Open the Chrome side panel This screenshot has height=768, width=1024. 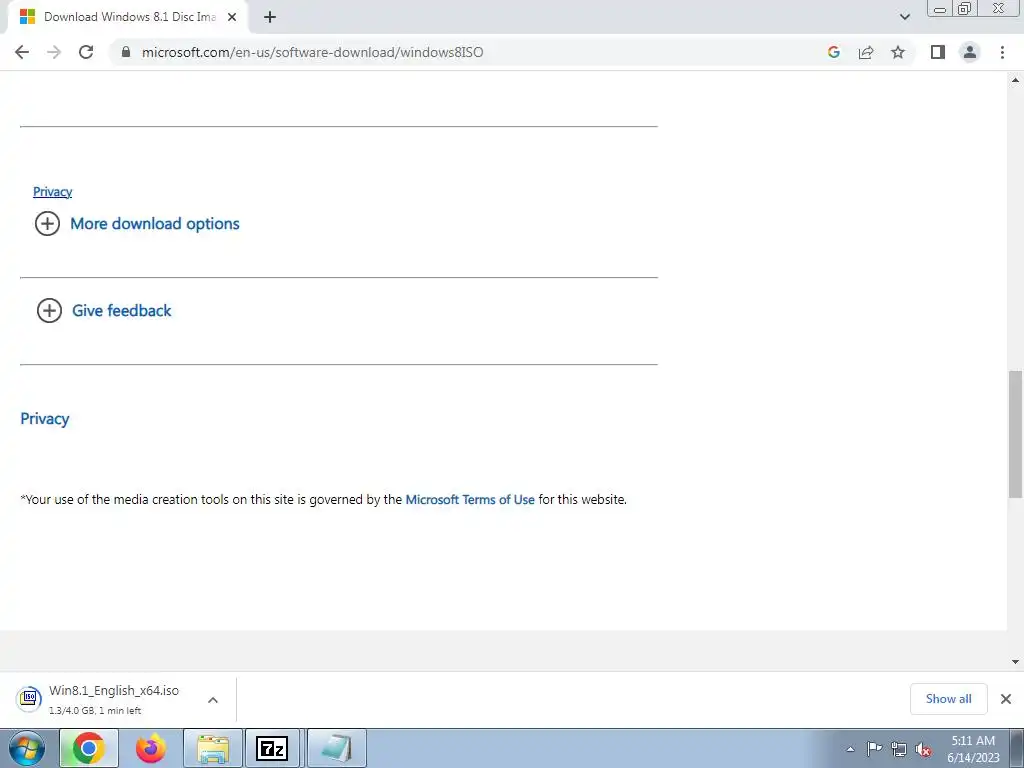pos(938,52)
